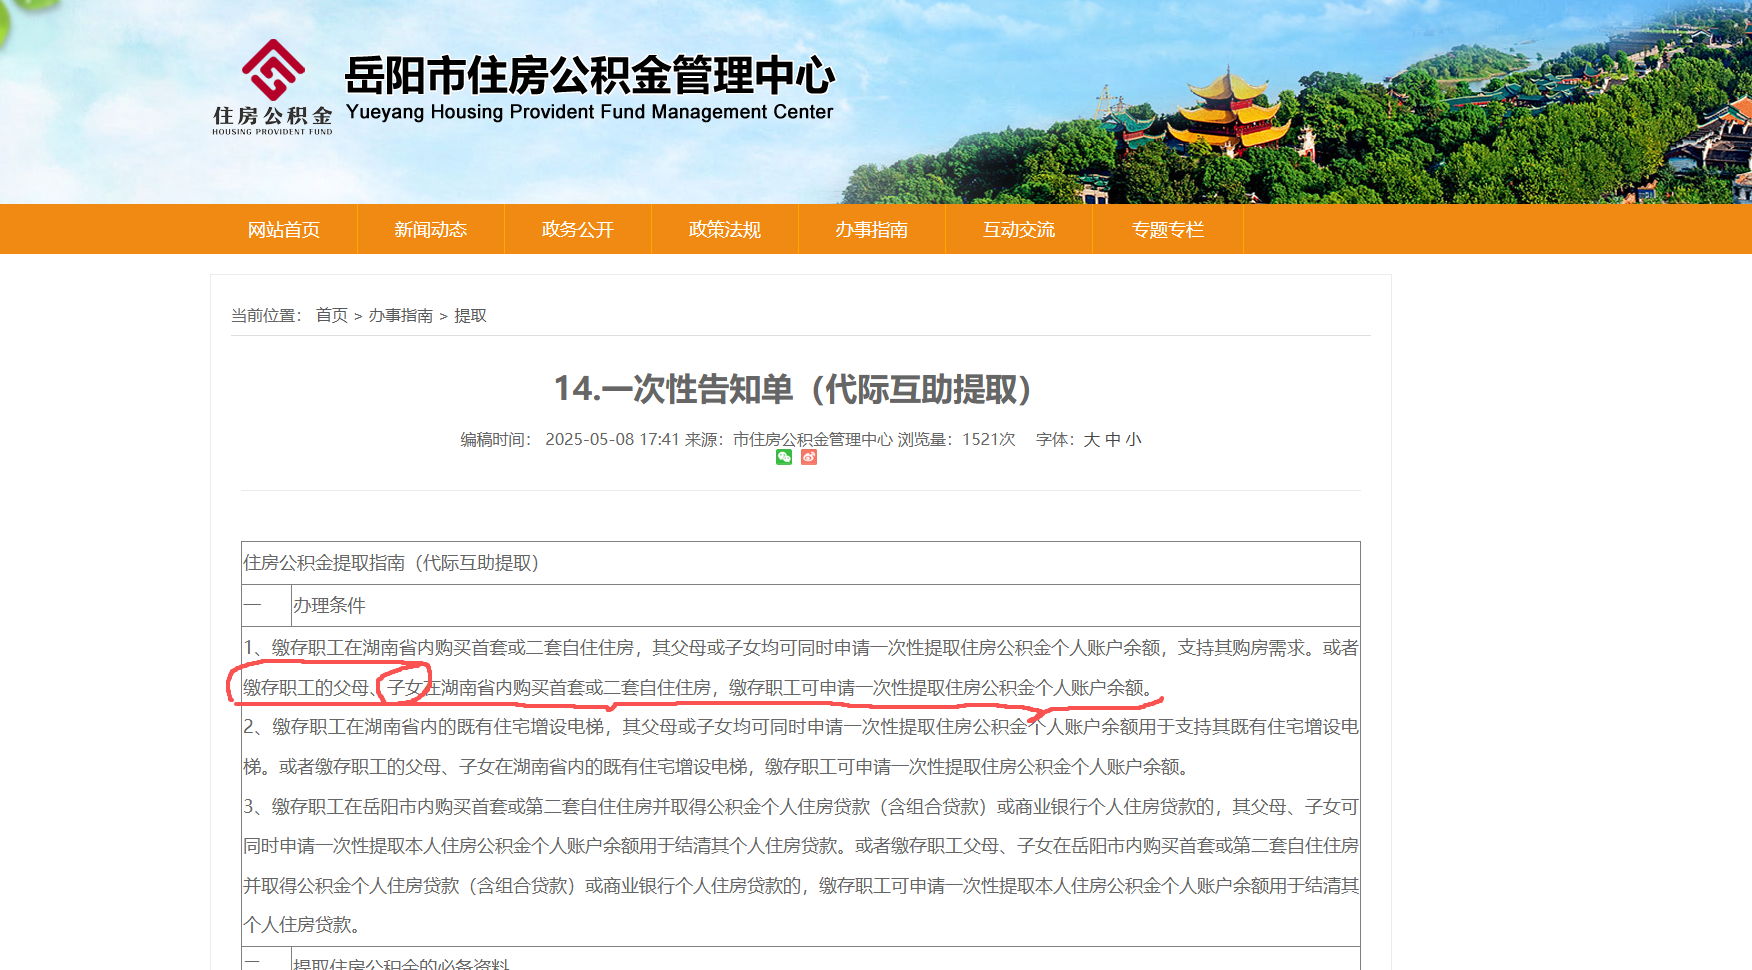Expand 政务公开 navigation menu

point(578,230)
